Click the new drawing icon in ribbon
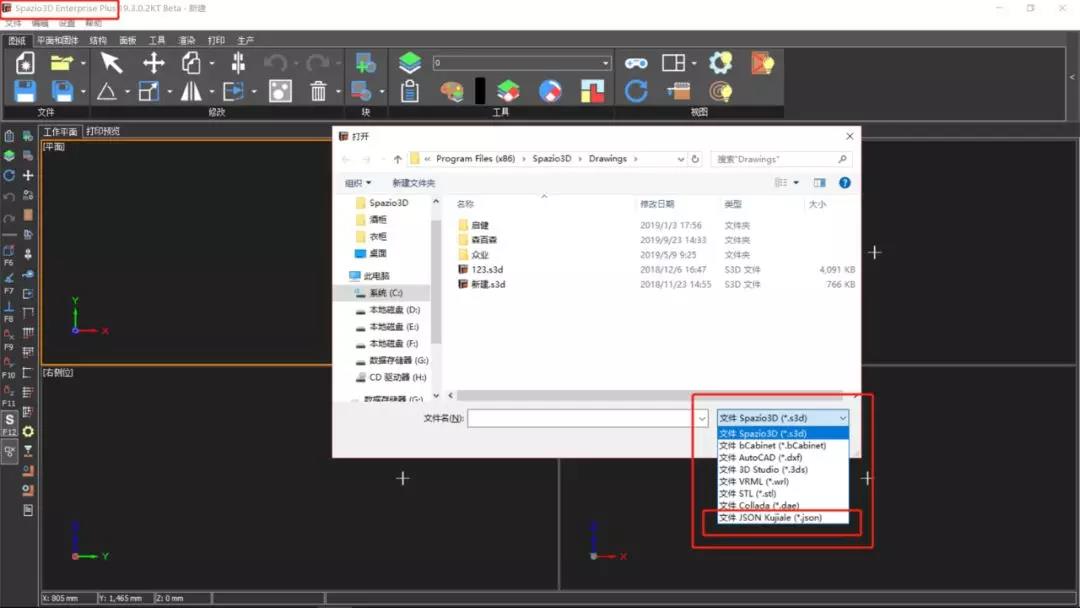The image size is (1080, 608). [x=25, y=63]
